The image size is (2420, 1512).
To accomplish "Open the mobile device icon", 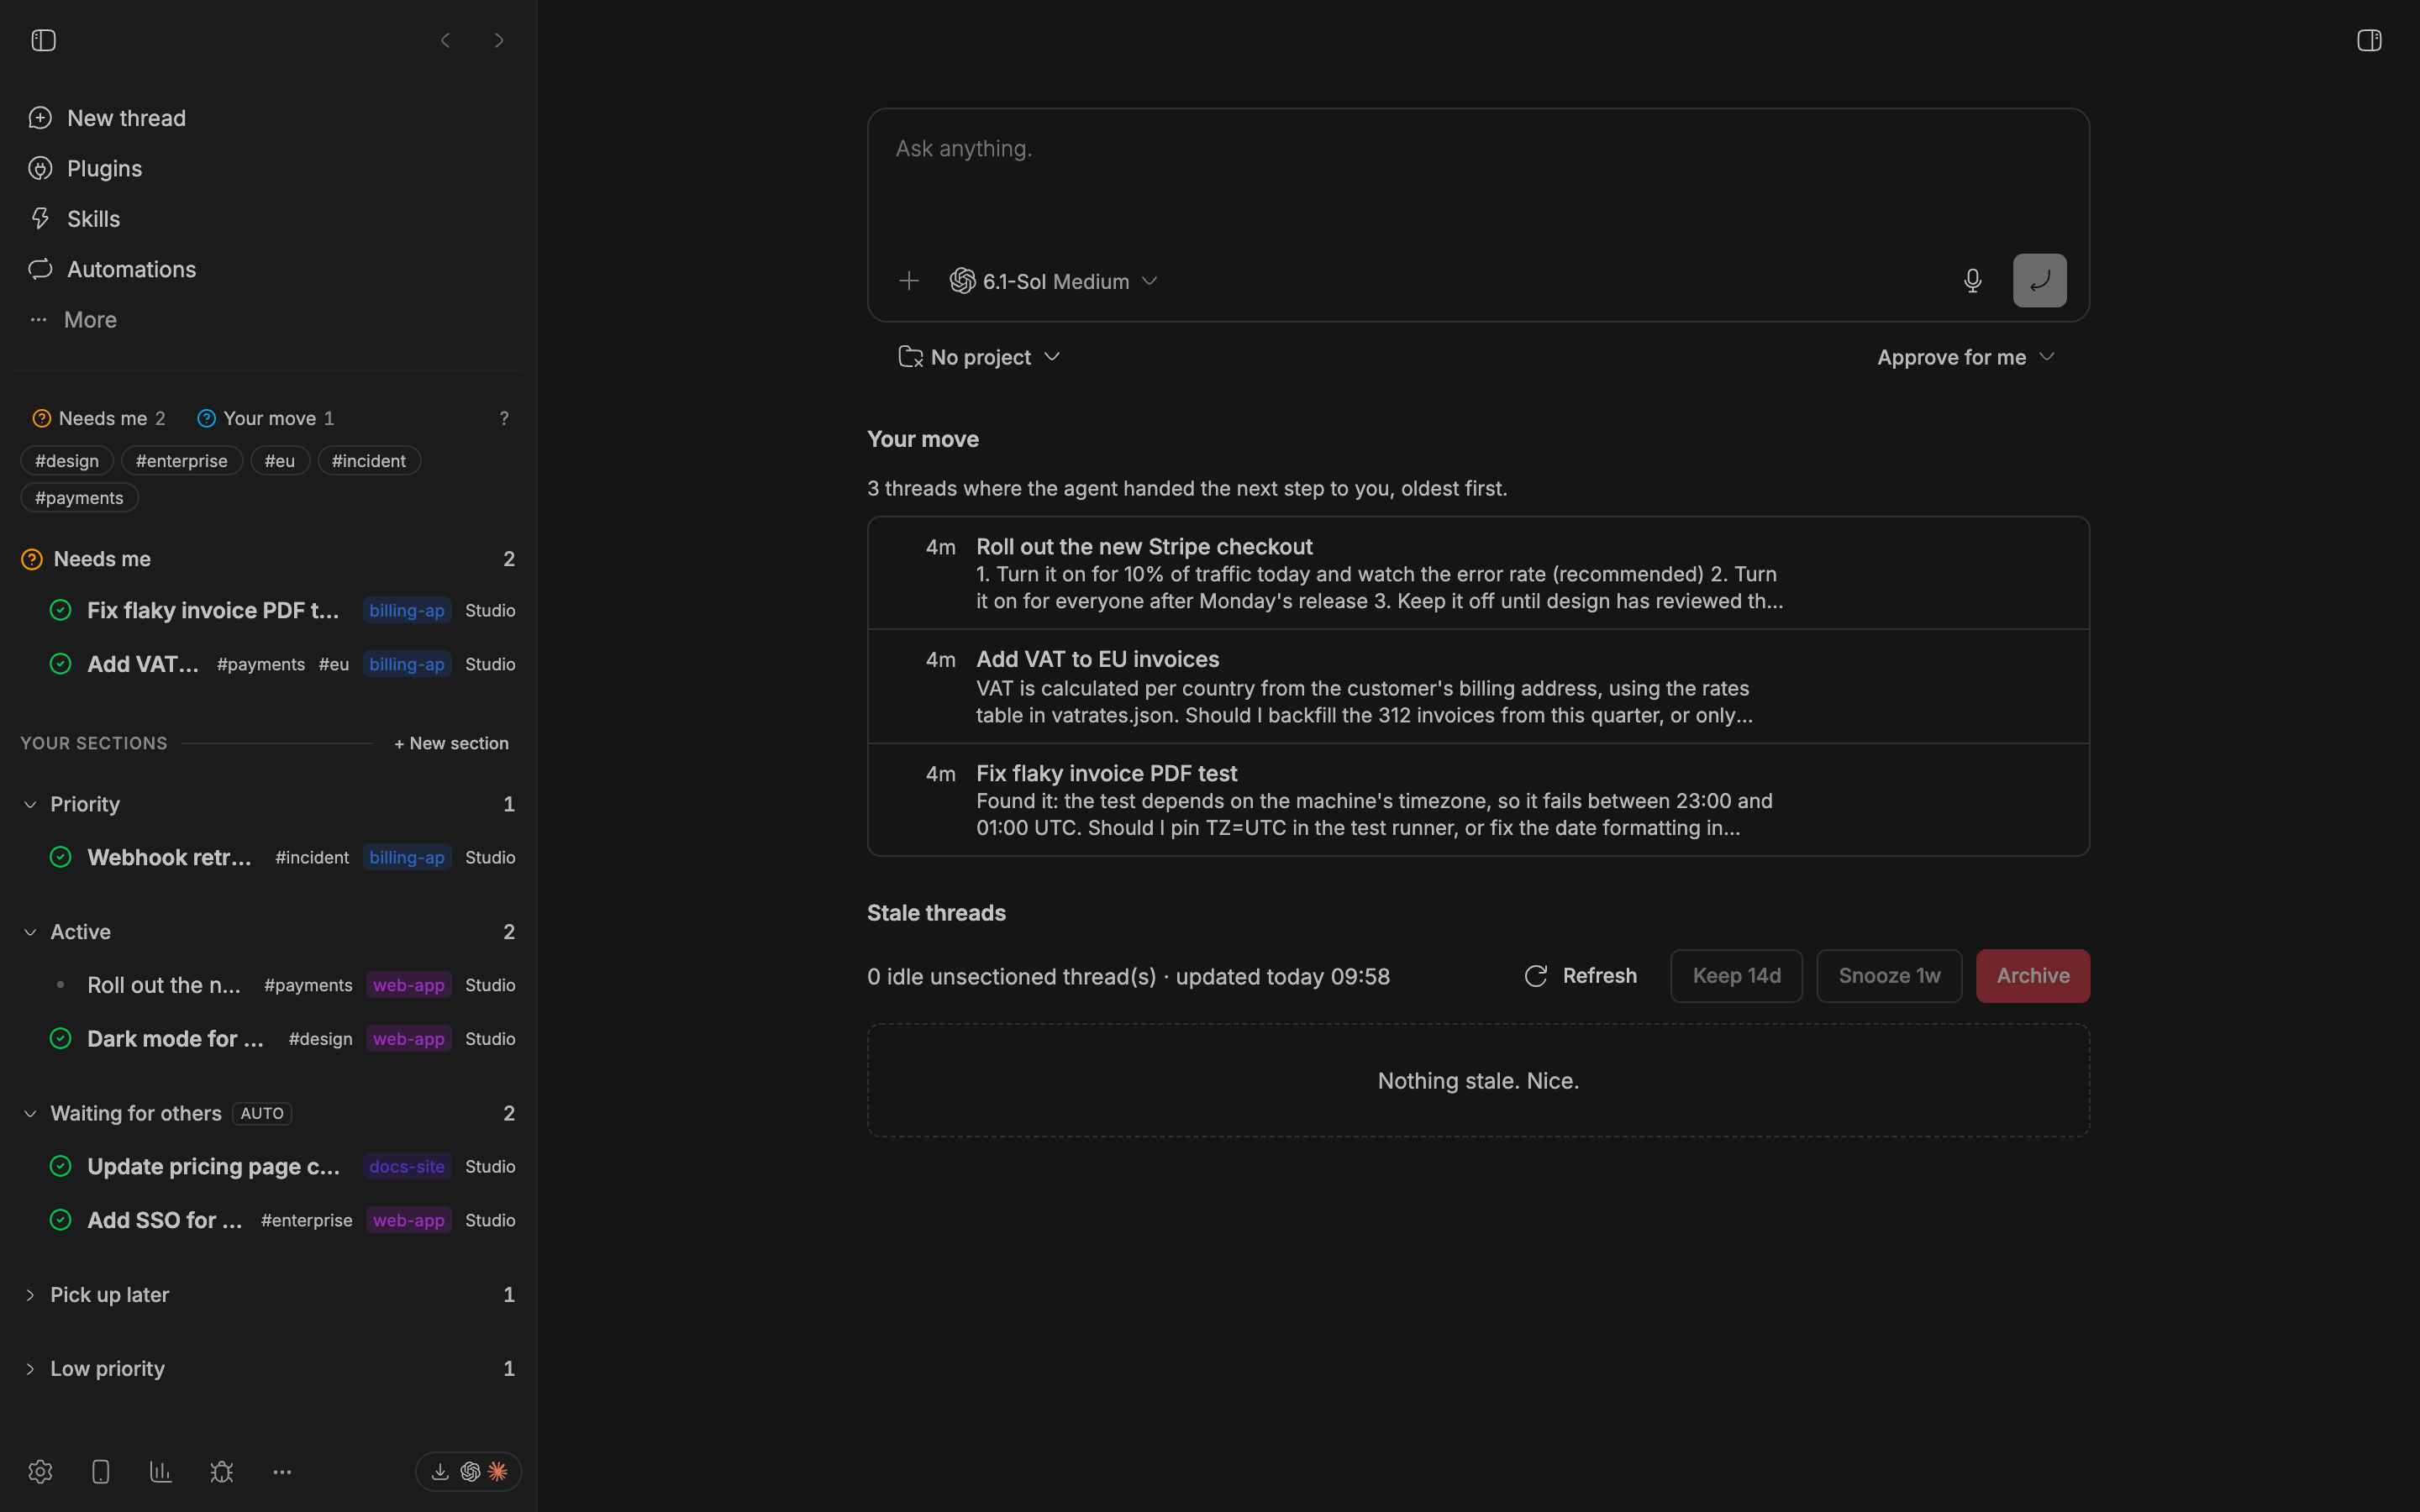I will click(x=101, y=1471).
